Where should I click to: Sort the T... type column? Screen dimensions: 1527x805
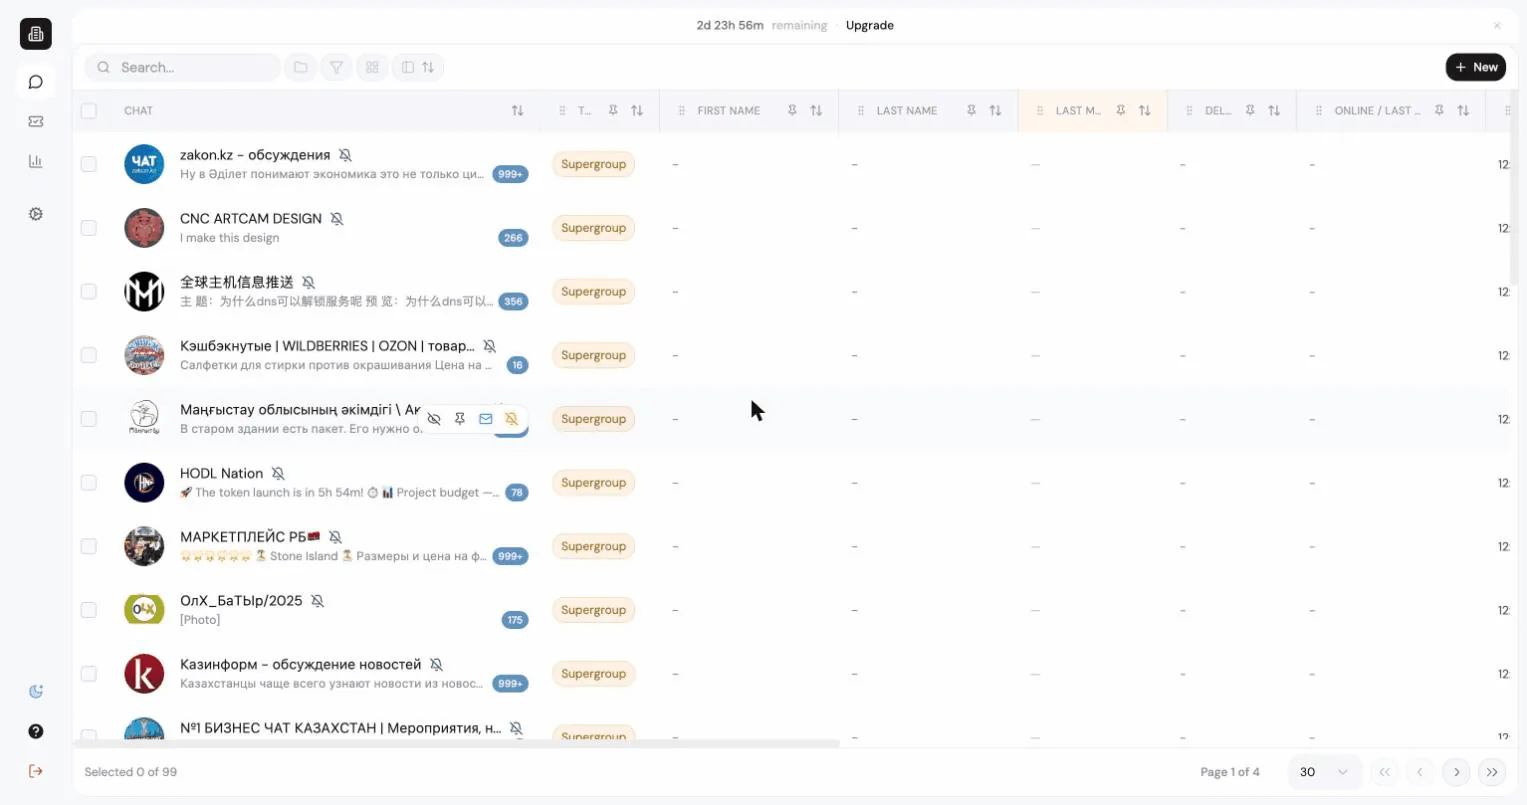coord(637,111)
